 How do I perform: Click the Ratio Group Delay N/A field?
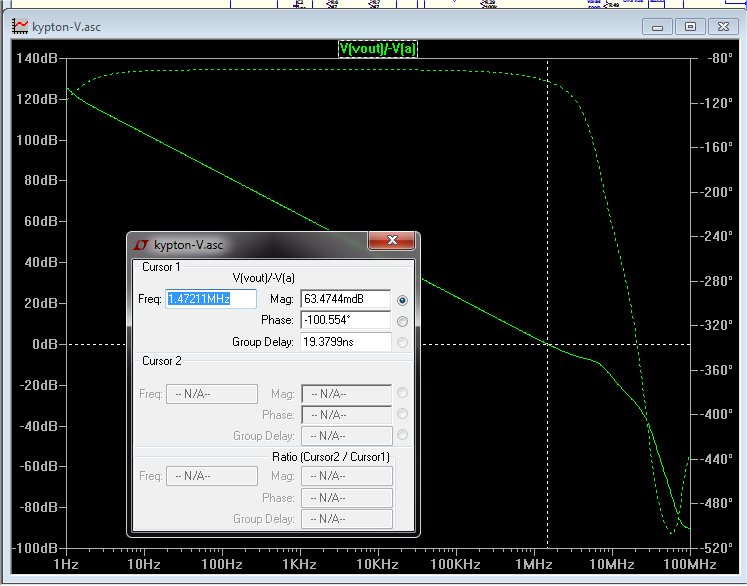[347, 519]
